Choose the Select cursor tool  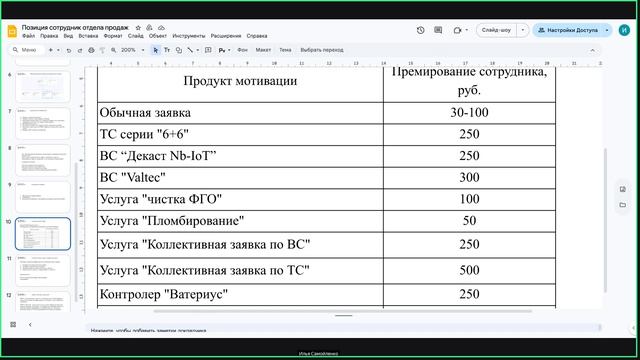pyautogui.click(x=156, y=50)
